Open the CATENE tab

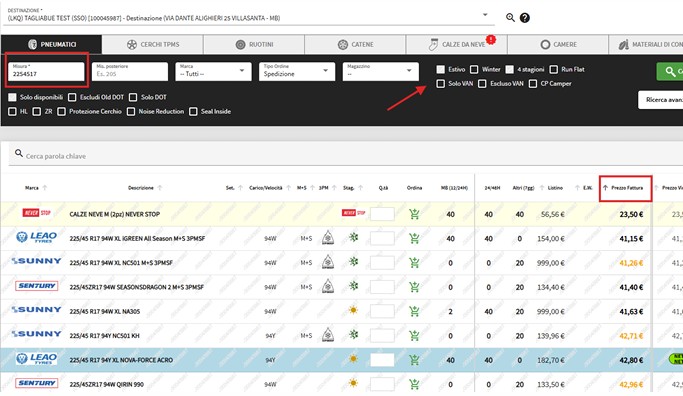355,44
